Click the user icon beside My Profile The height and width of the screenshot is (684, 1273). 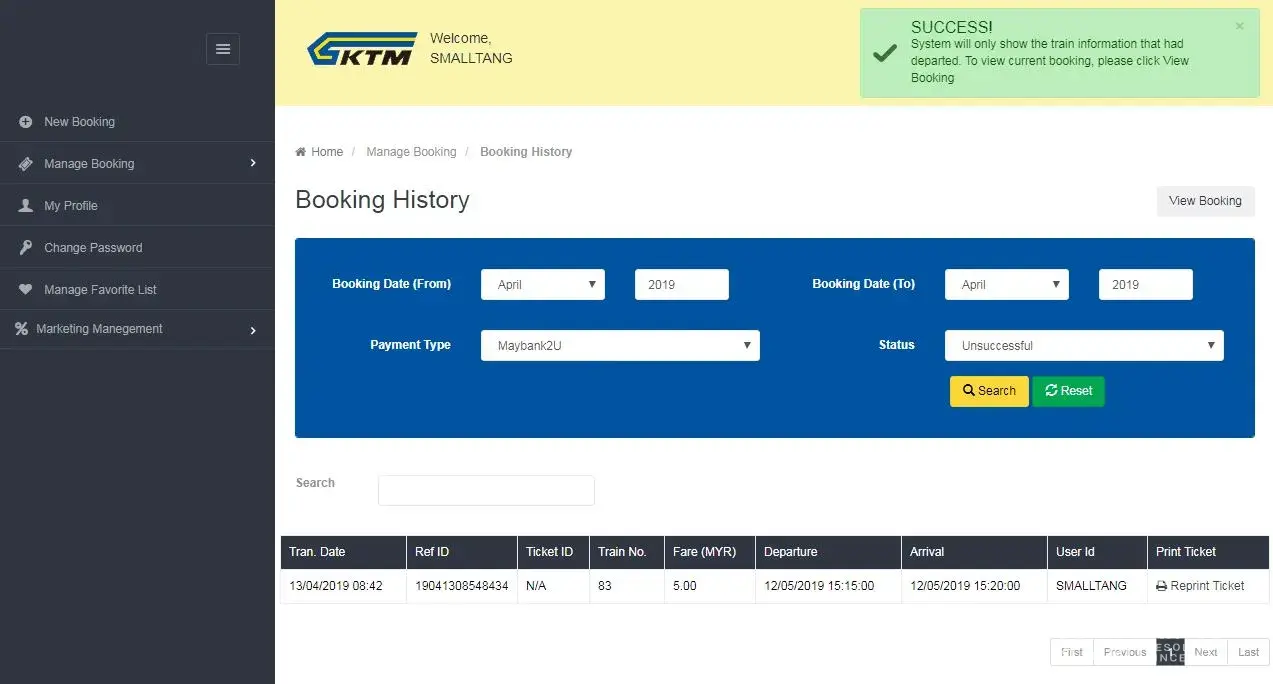pyautogui.click(x=26, y=206)
